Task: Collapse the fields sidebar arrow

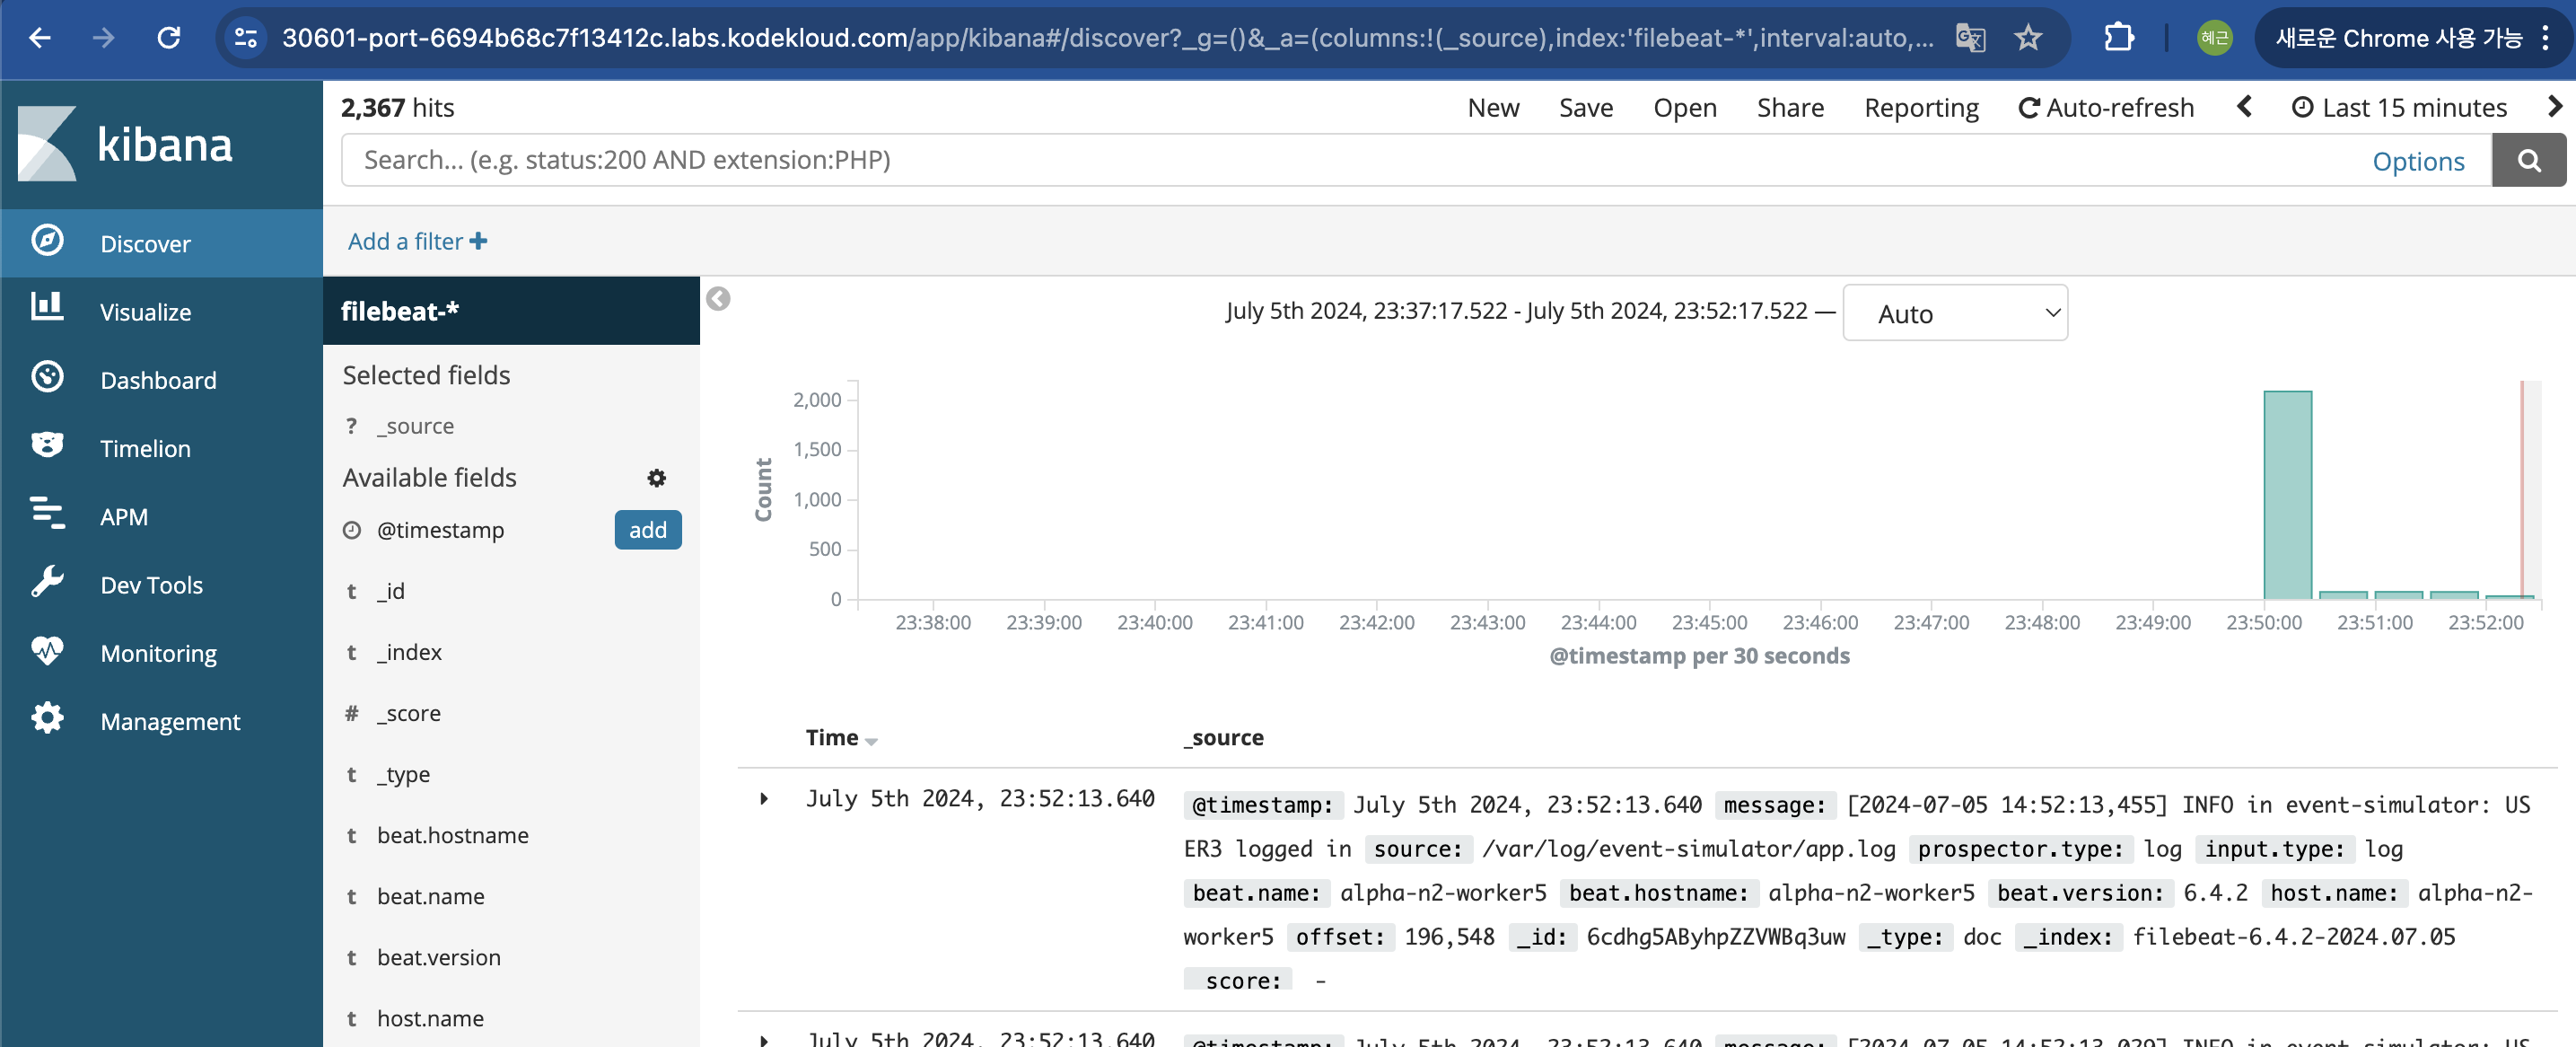Action: [718, 299]
